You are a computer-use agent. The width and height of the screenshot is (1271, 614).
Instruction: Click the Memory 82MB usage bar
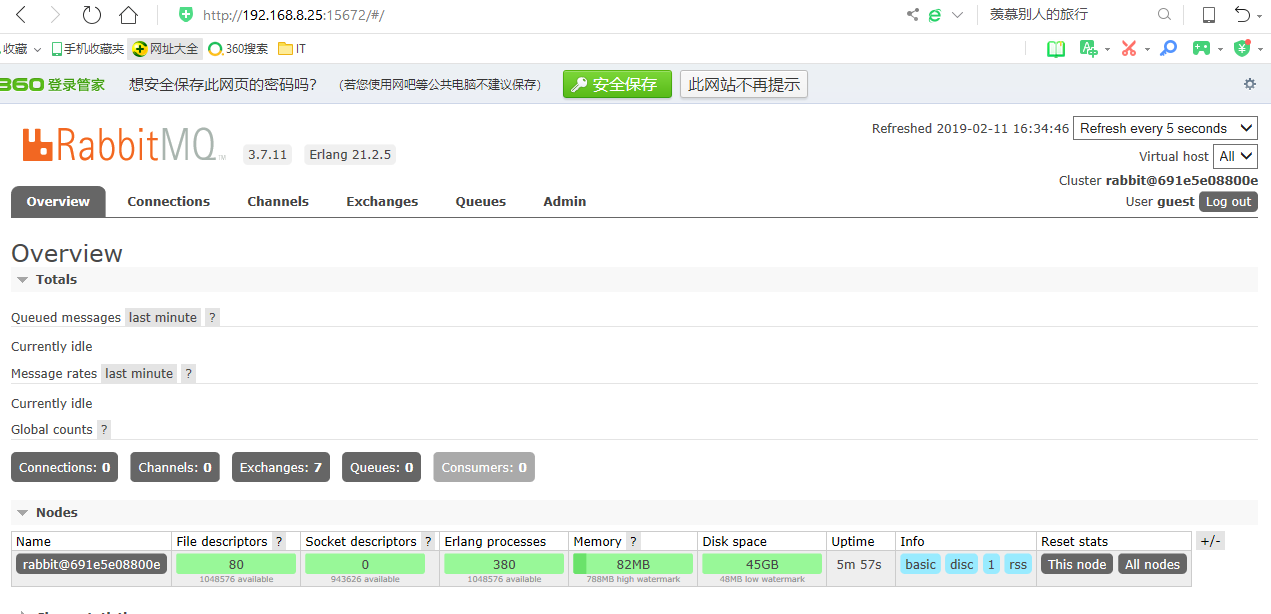633,564
